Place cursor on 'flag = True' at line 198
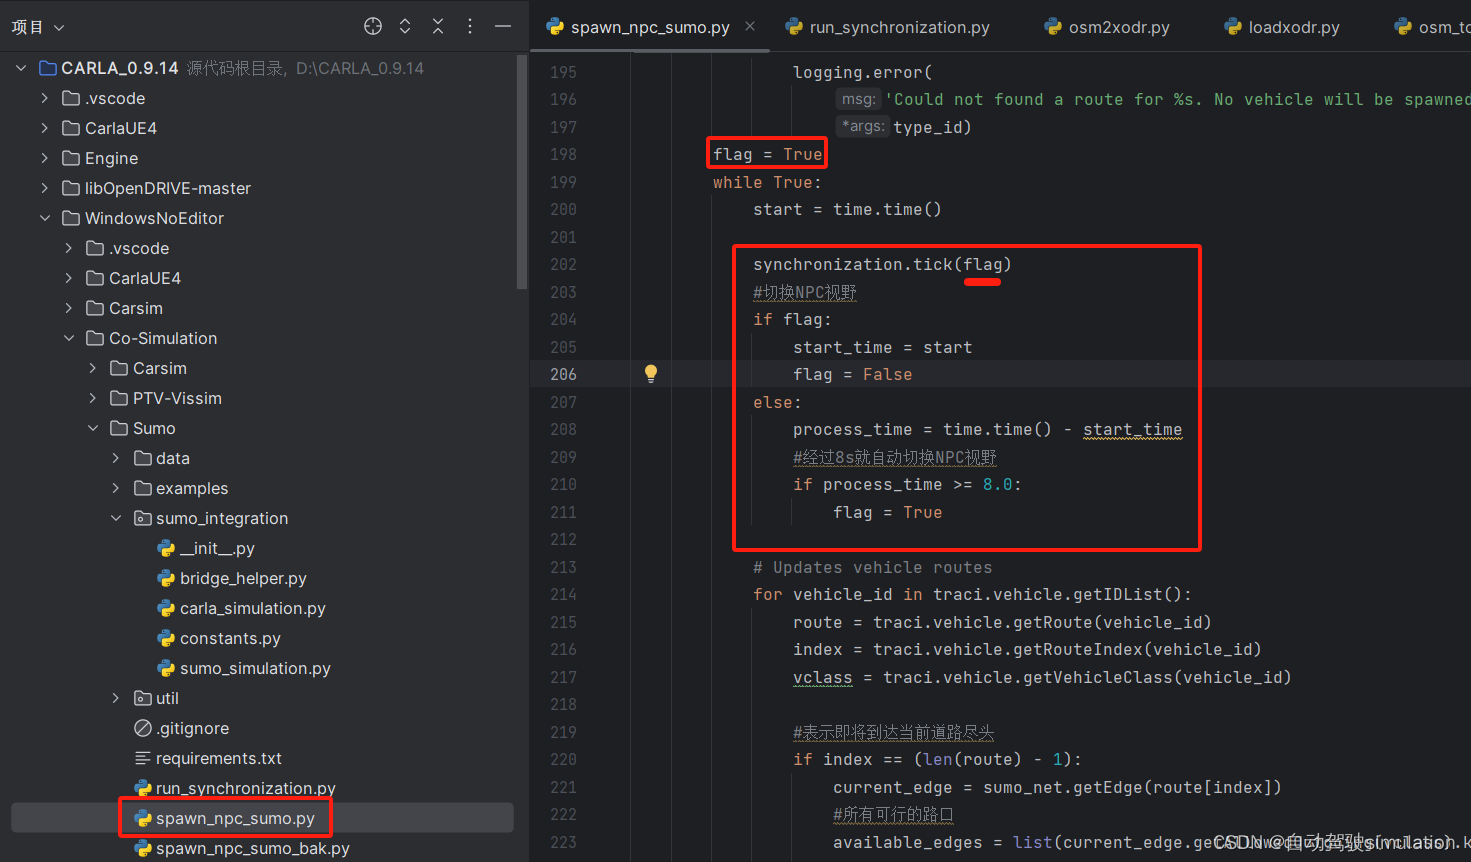 pyautogui.click(x=767, y=154)
